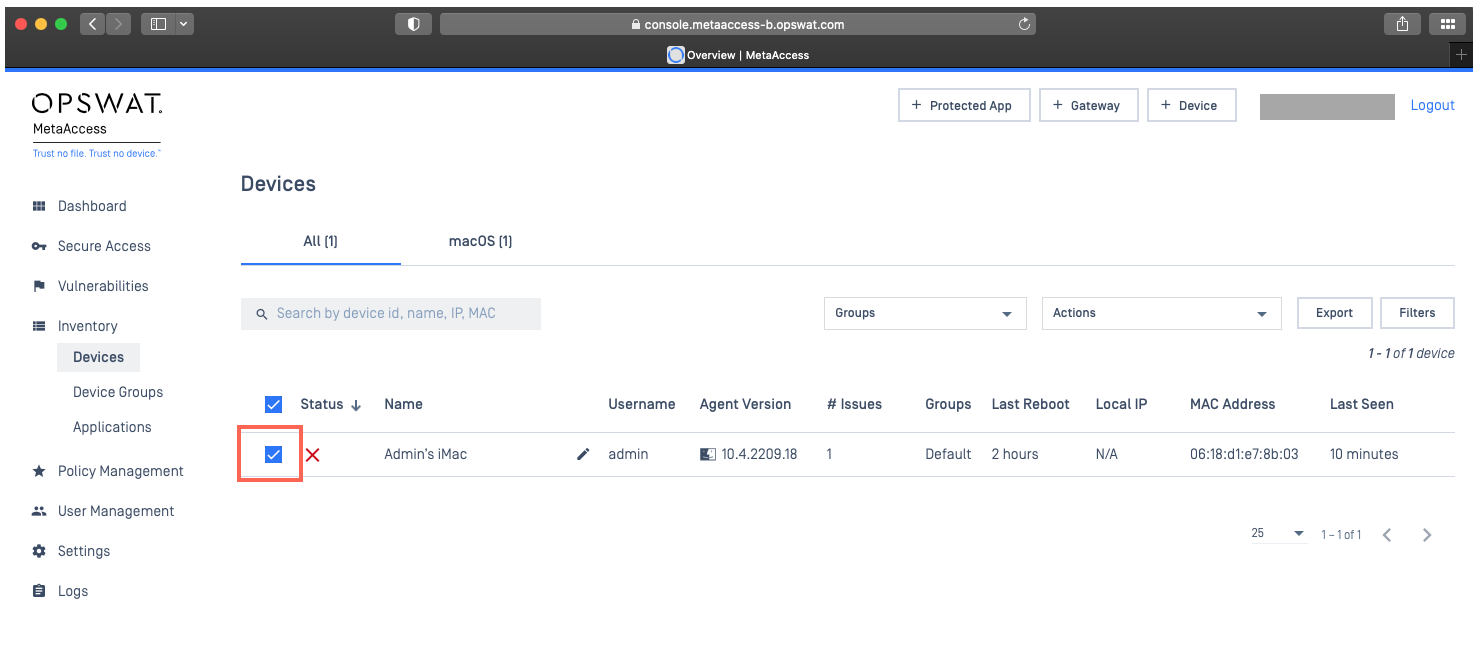Screen dimensions: 1484x660
Task: Switch to the macOS (1) tab
Action: coord(481,241)
